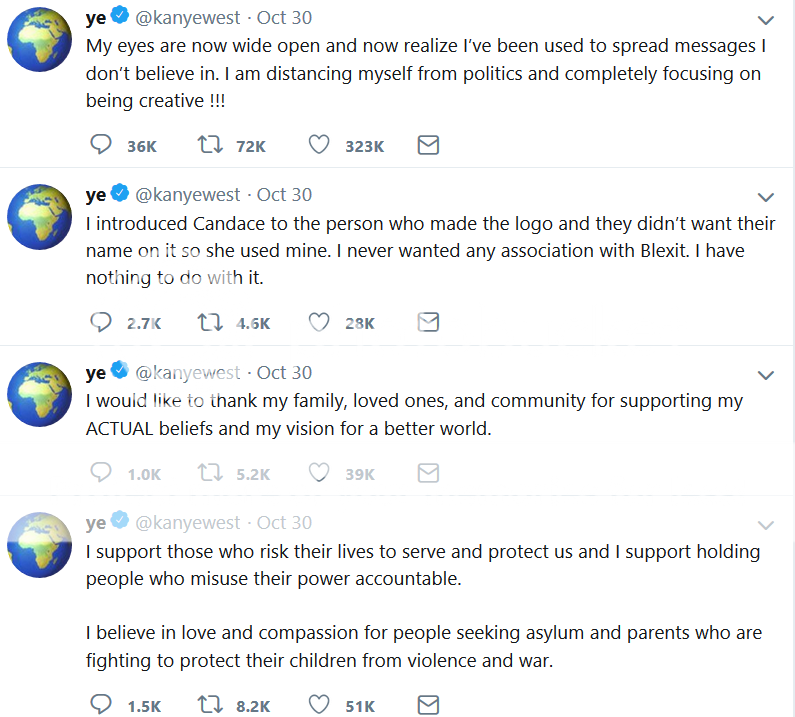Click the 'Oct 30' timestamp on the Blexit tweet
The height and width of the screenshot is (717, 795).
pos(284,195)
